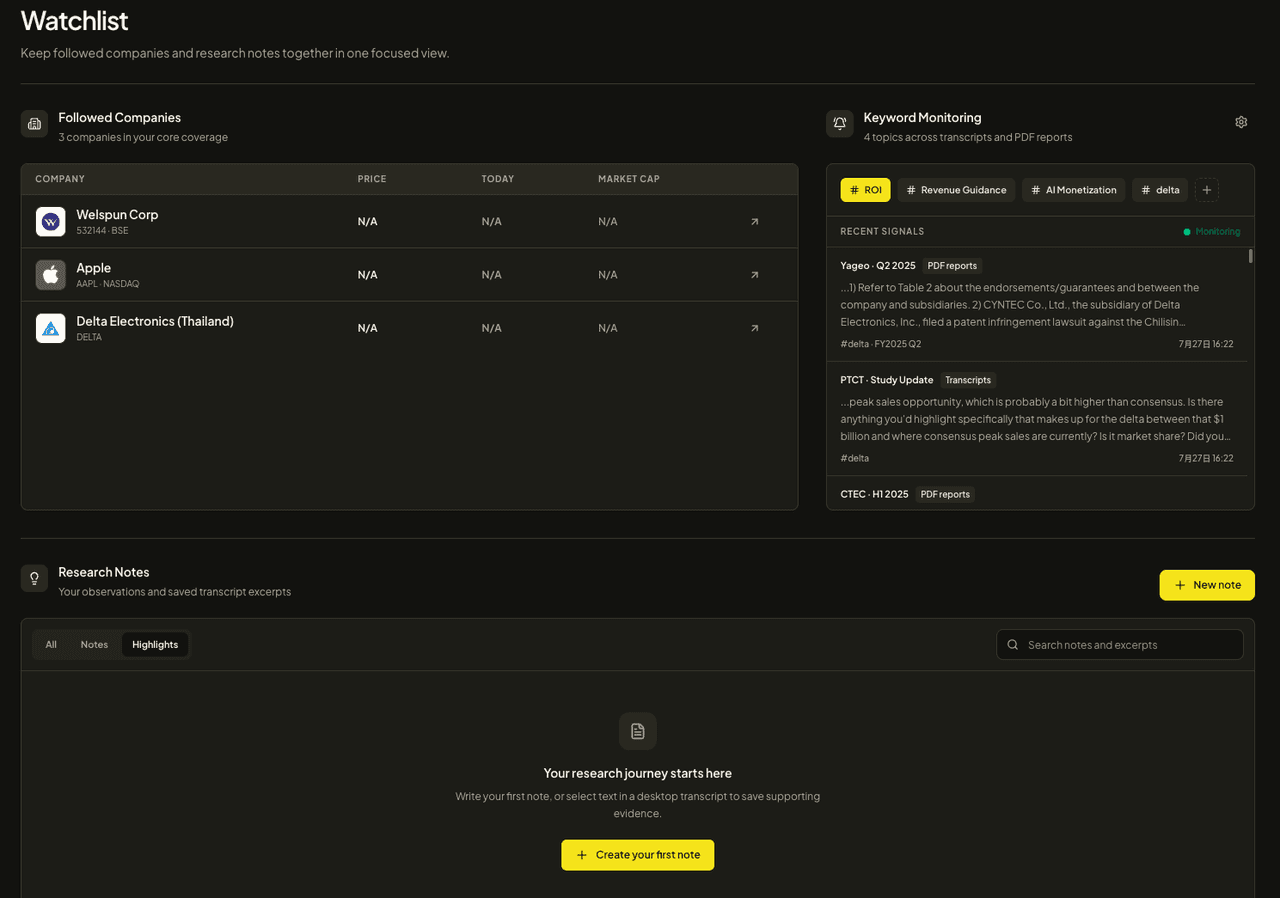This screenshot has width=1280, height=898.
Task: Click the empty-state document icon
Action: click(638, 731)
